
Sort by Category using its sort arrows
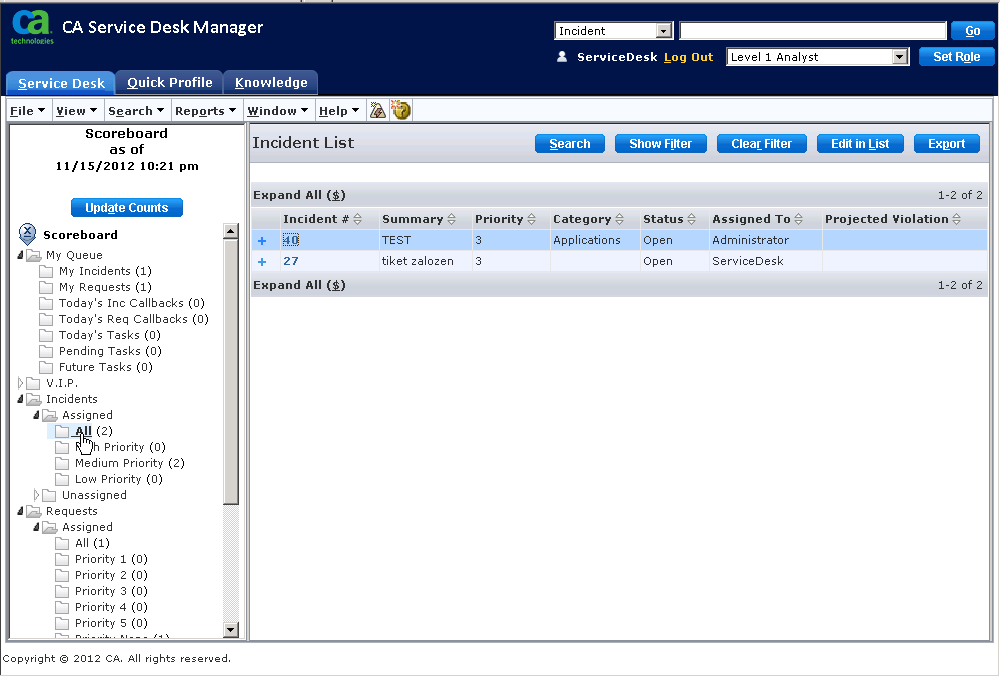click(x=619, y=219)
